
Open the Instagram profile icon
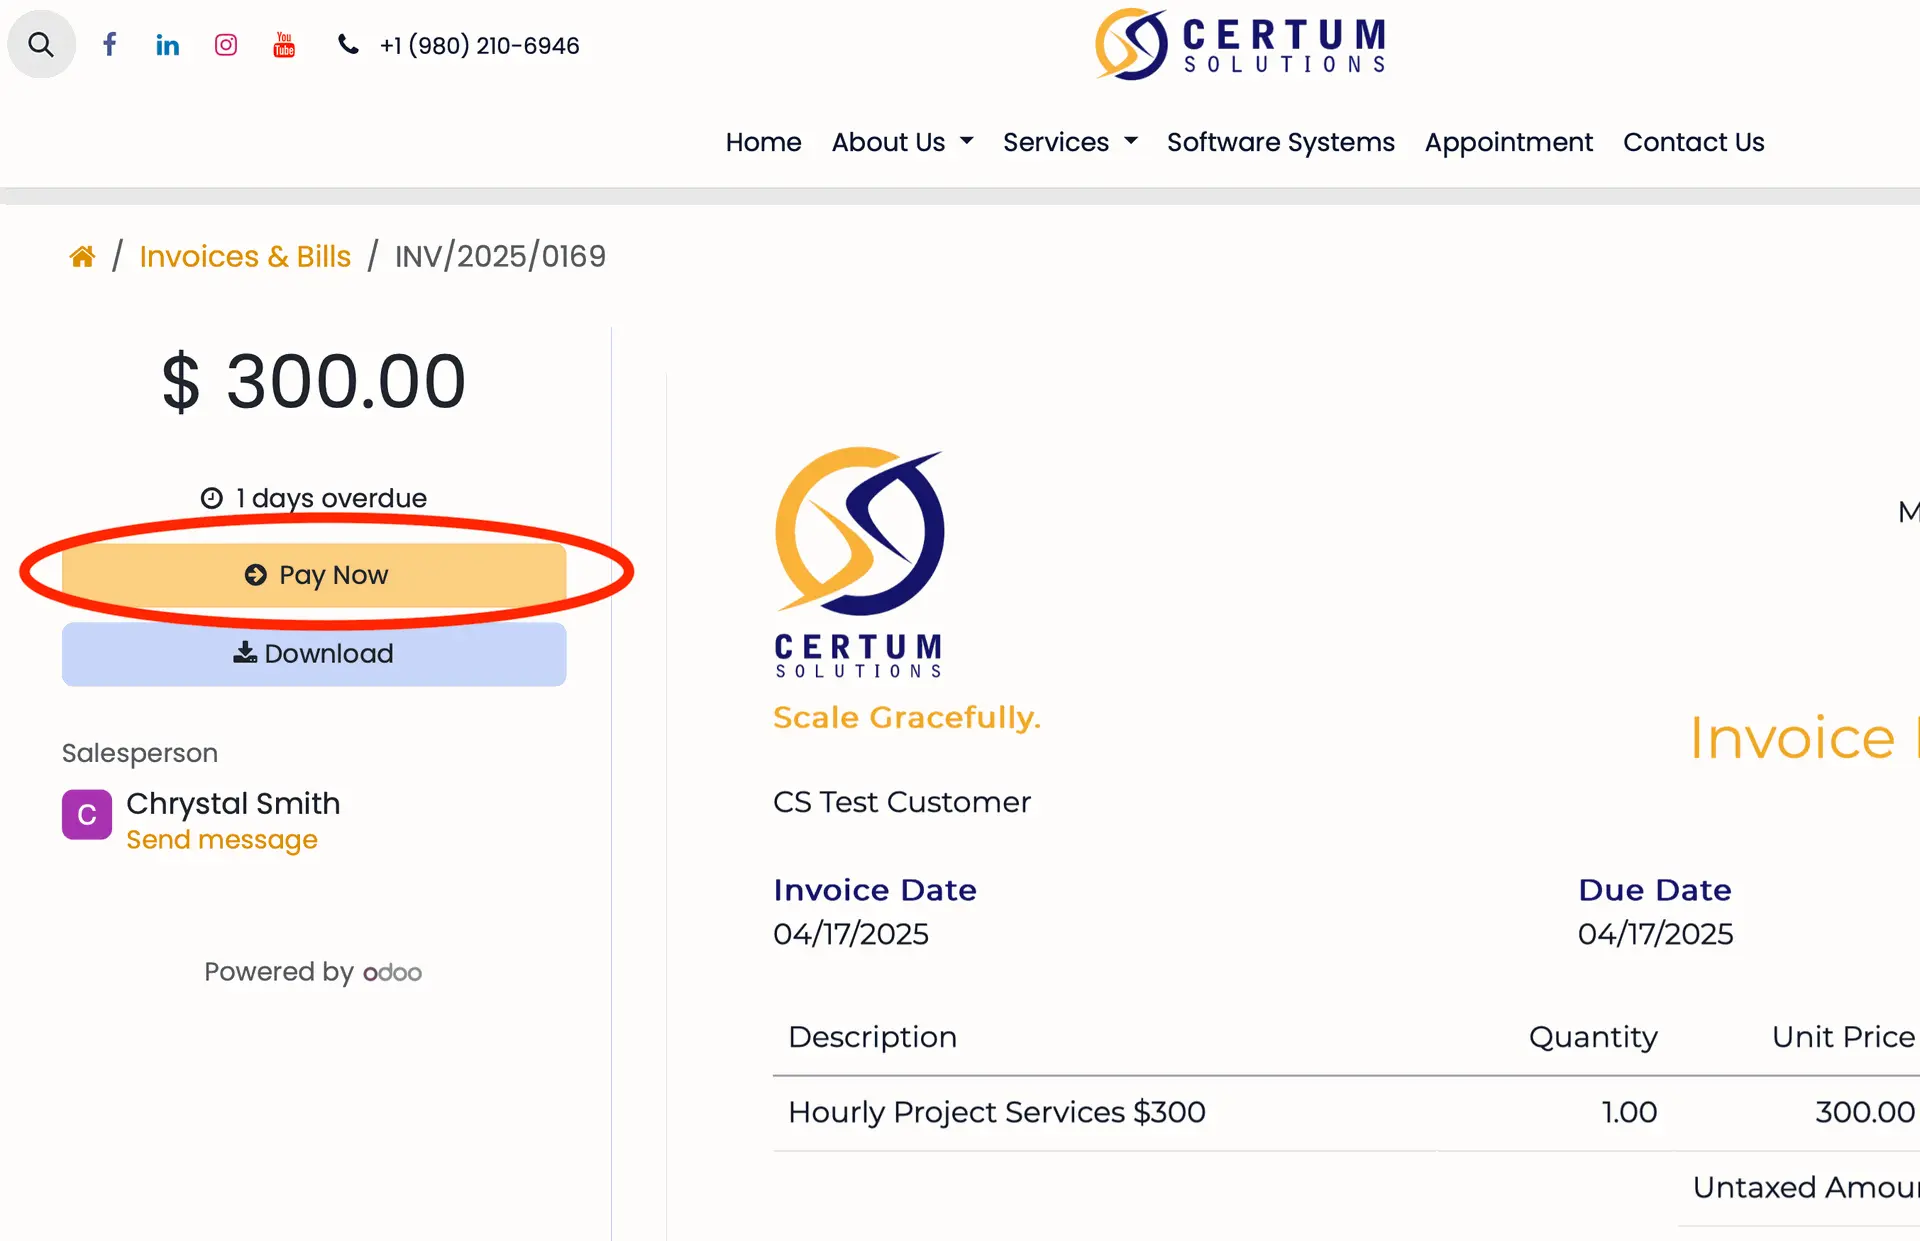pos(225,44)
